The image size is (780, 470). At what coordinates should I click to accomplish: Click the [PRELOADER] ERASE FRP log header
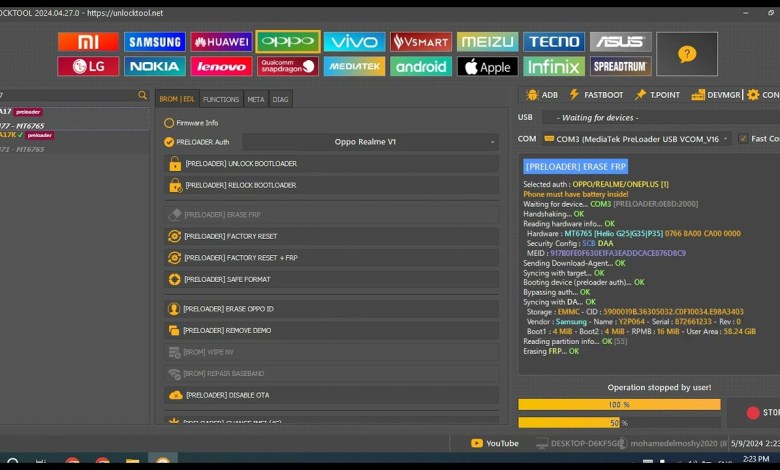click(576, 167)
